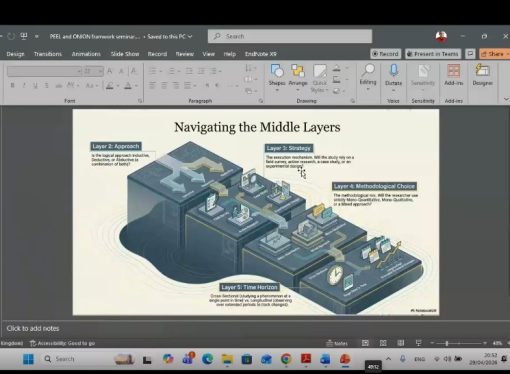Viewport: 510px width, 374px height.
Task: Click the Editing magnifier button
Action: click(368, 77)
